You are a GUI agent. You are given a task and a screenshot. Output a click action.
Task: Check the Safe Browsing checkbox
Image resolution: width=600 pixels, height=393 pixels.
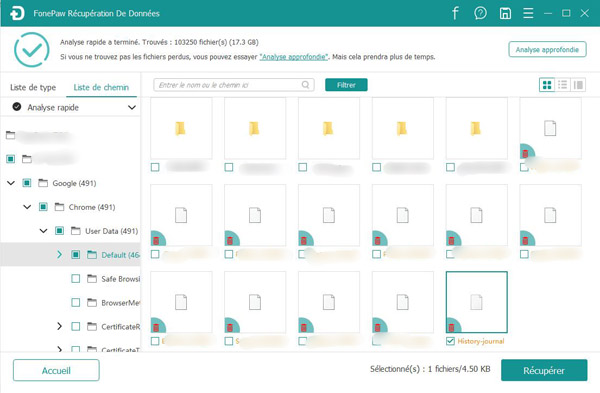click(x=76, y=279)
